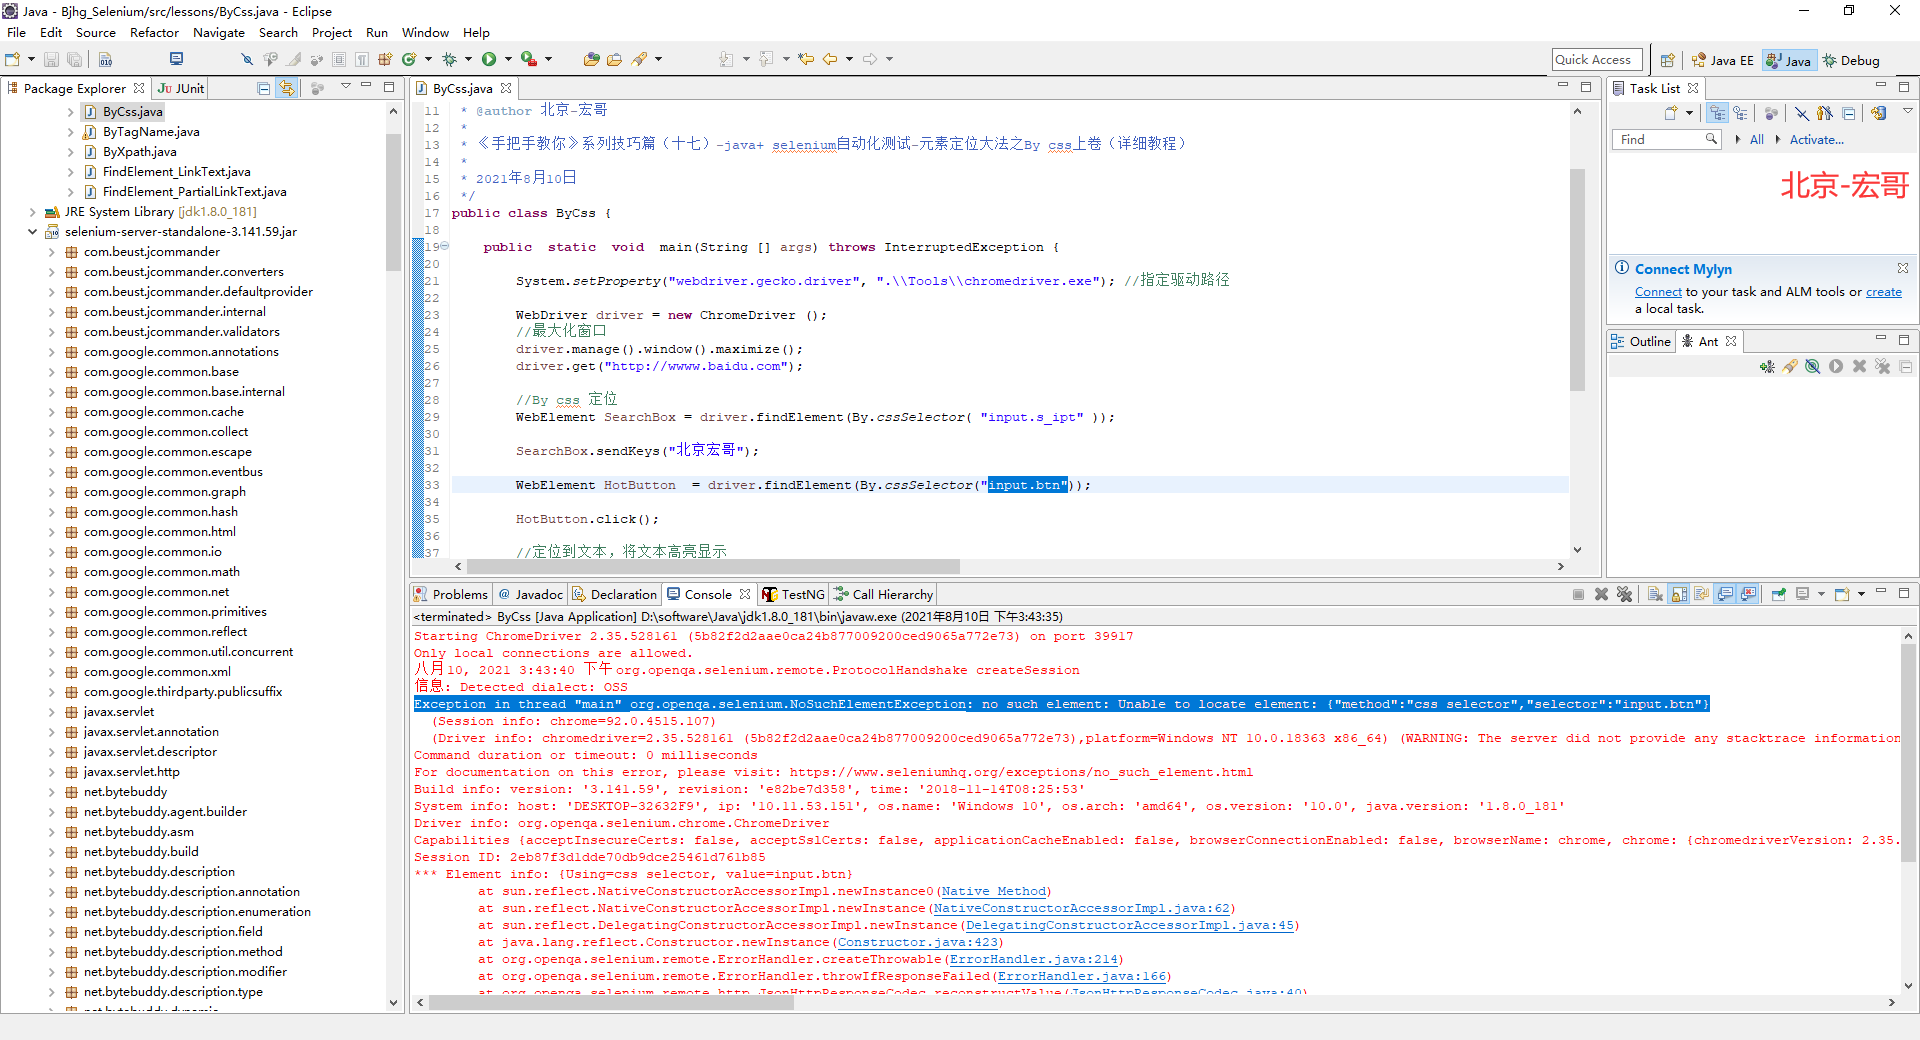Toggle Hide Completed Tasks in Task List
The height and width of the screenshot is (1040, 1920).
(1801, 114)
